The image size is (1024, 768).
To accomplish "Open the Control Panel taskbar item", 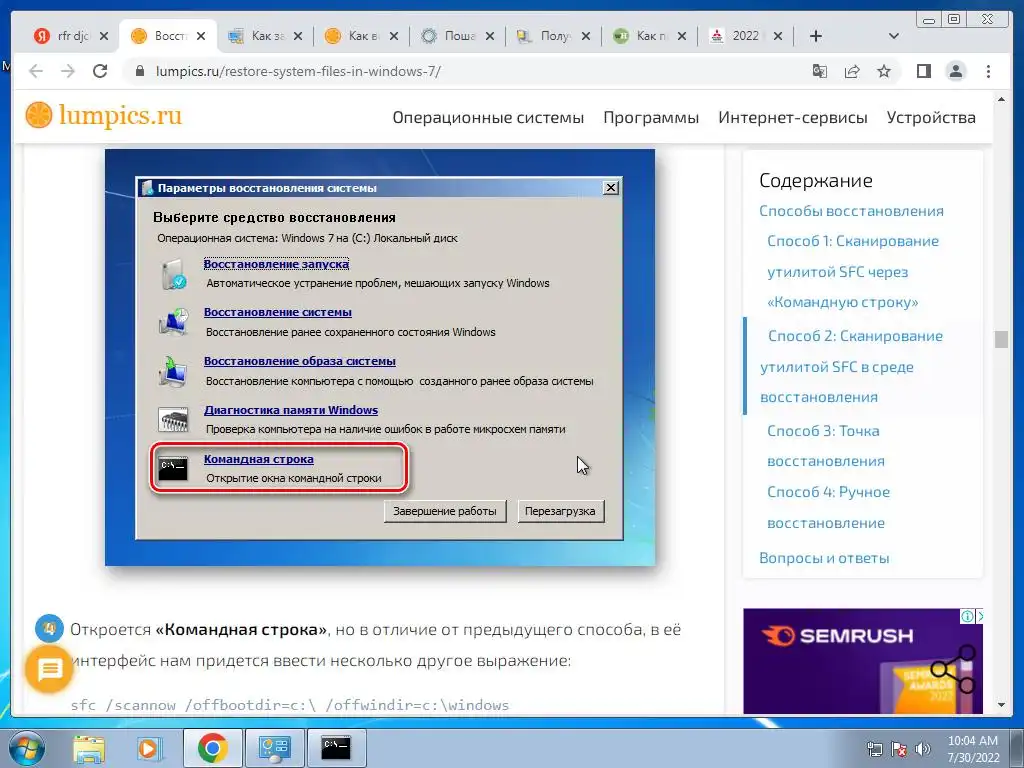I will [274, 748].
